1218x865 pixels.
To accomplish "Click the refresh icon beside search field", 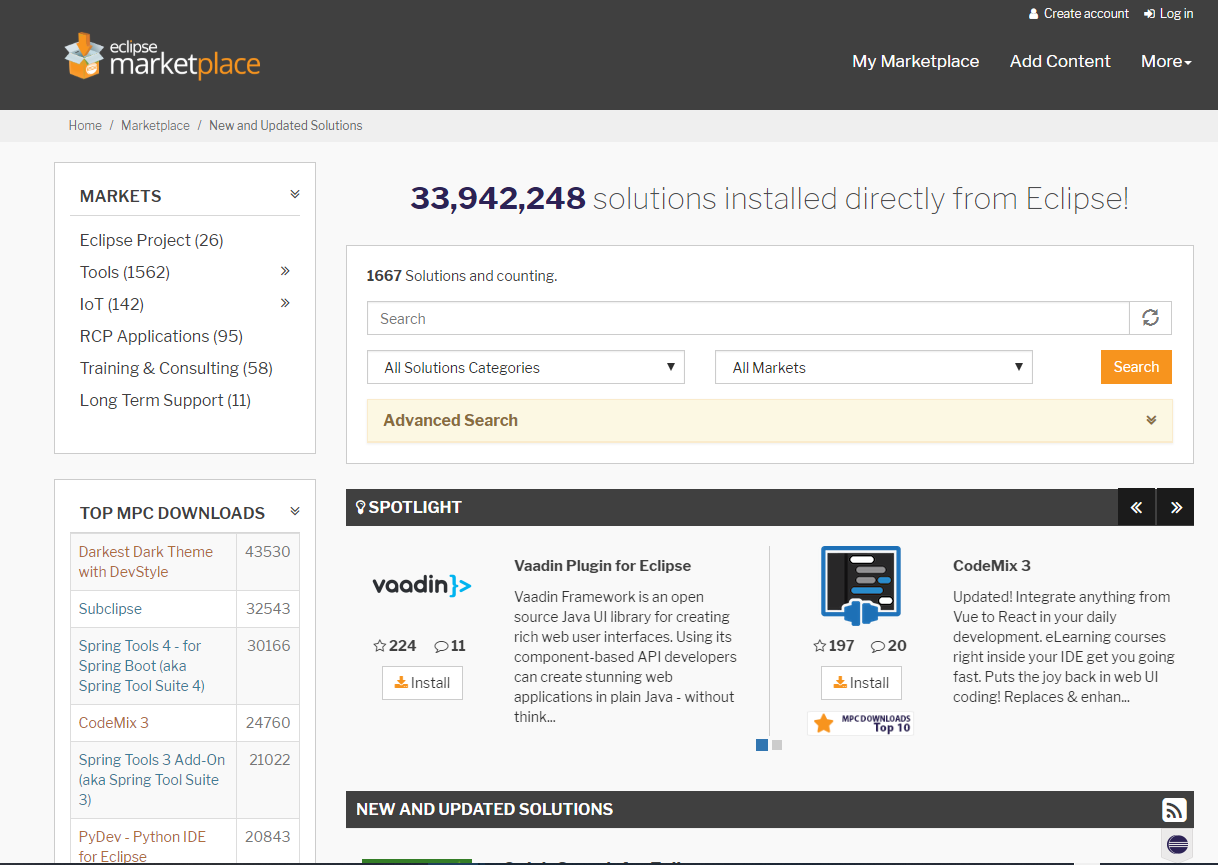I will pos(1150,318).
